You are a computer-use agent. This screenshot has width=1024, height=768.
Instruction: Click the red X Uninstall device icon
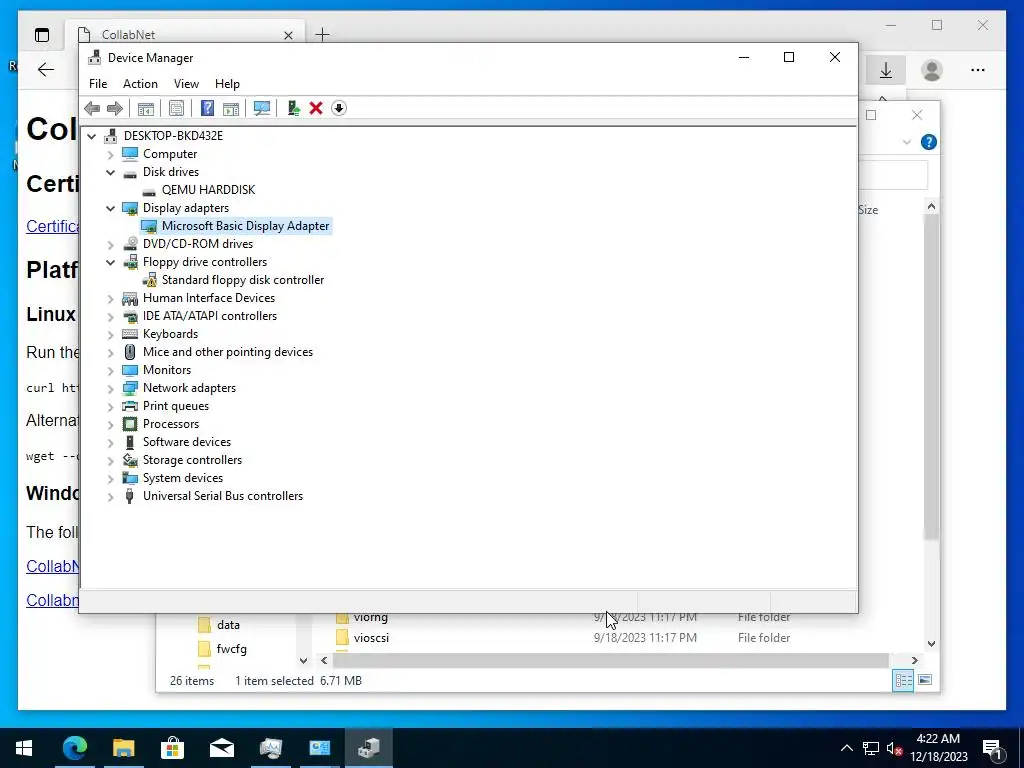(316, 108)
